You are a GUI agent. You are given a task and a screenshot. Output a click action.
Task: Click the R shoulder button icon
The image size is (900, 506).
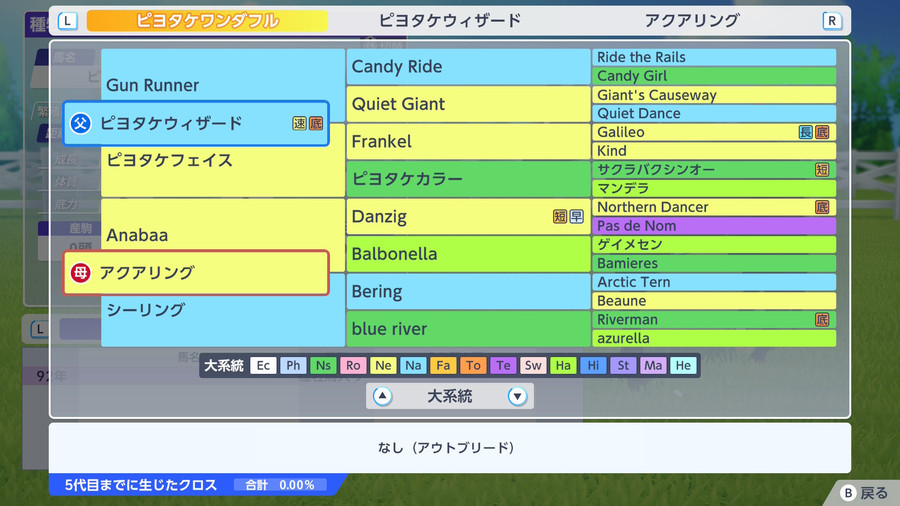pyautogui.click(x=832, y=21)
